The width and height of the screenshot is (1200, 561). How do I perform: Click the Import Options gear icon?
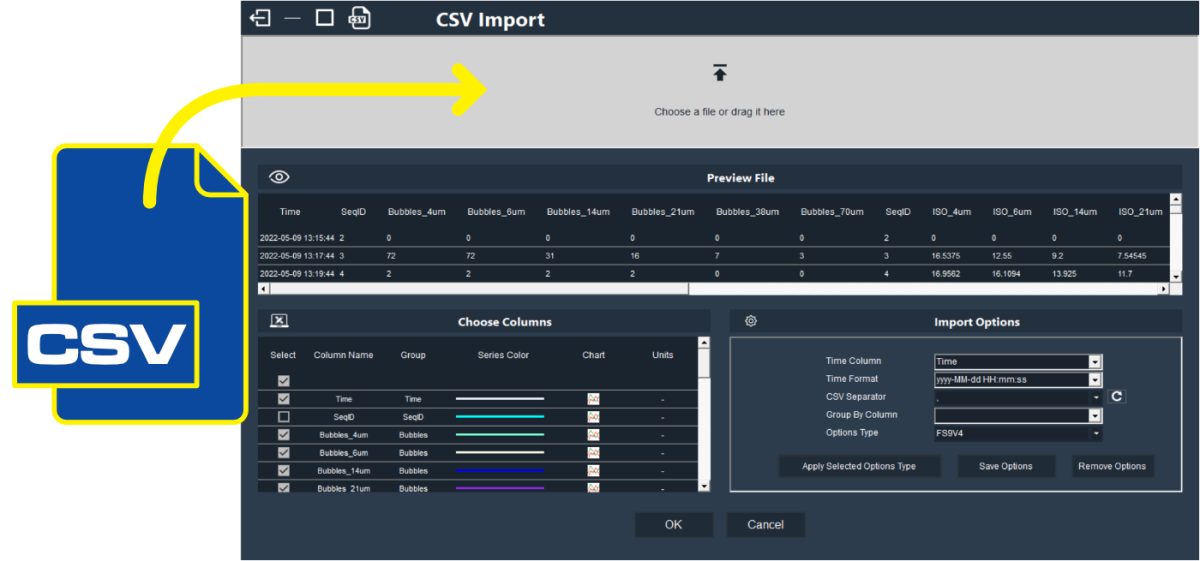tap(751, 321)
